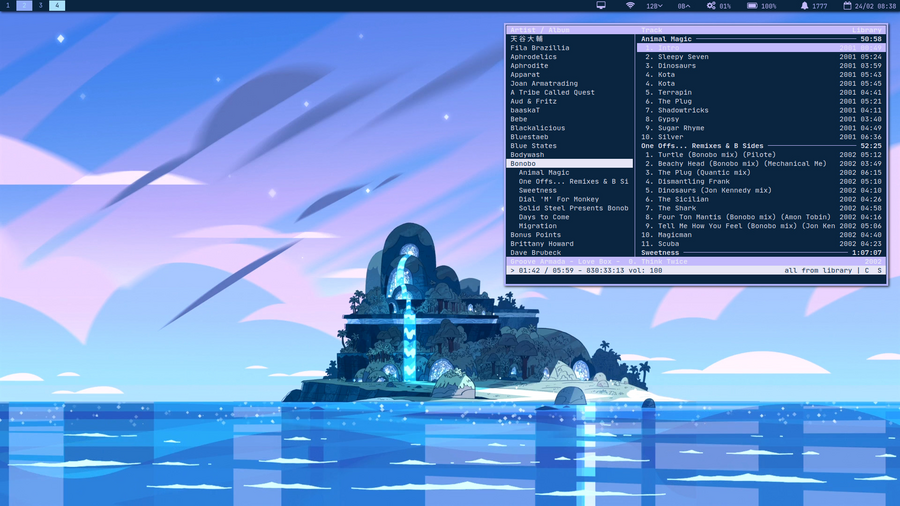
Task: Switch to workspace 4
Action: point(57,6)
